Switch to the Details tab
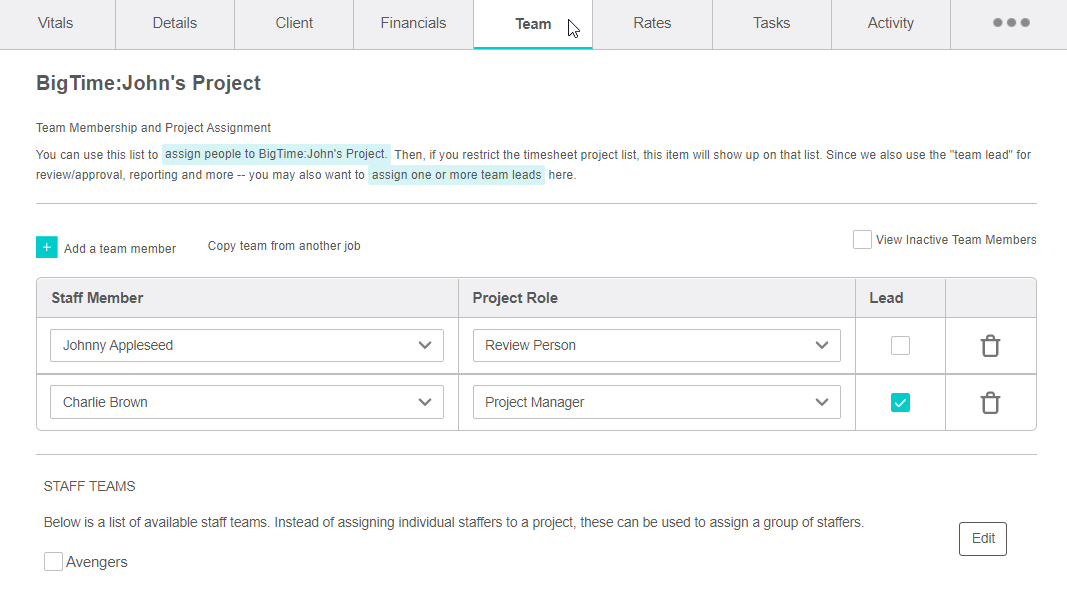1067x595 pixels. (x=174, y=23)
